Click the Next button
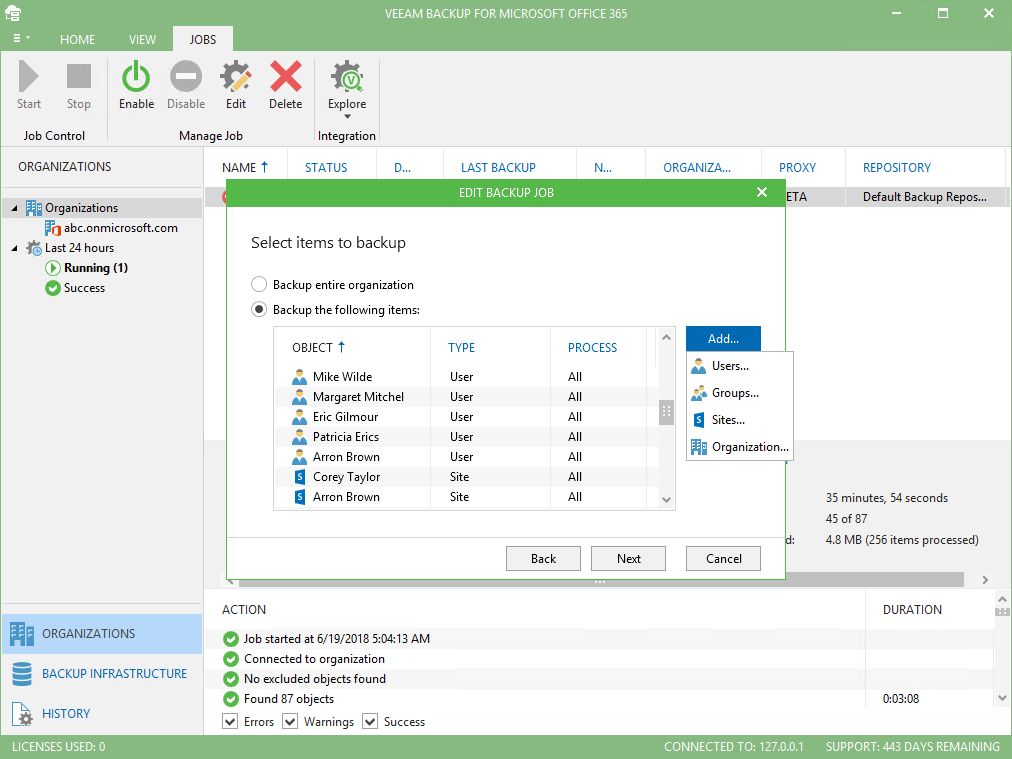Image resolution: width=1012 pixels, height=759 pixels. point(628,559)
